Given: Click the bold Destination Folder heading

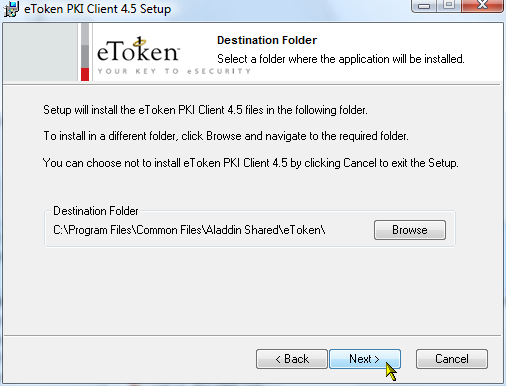Looking at the screenshot, I should click(x=267, y=40).
